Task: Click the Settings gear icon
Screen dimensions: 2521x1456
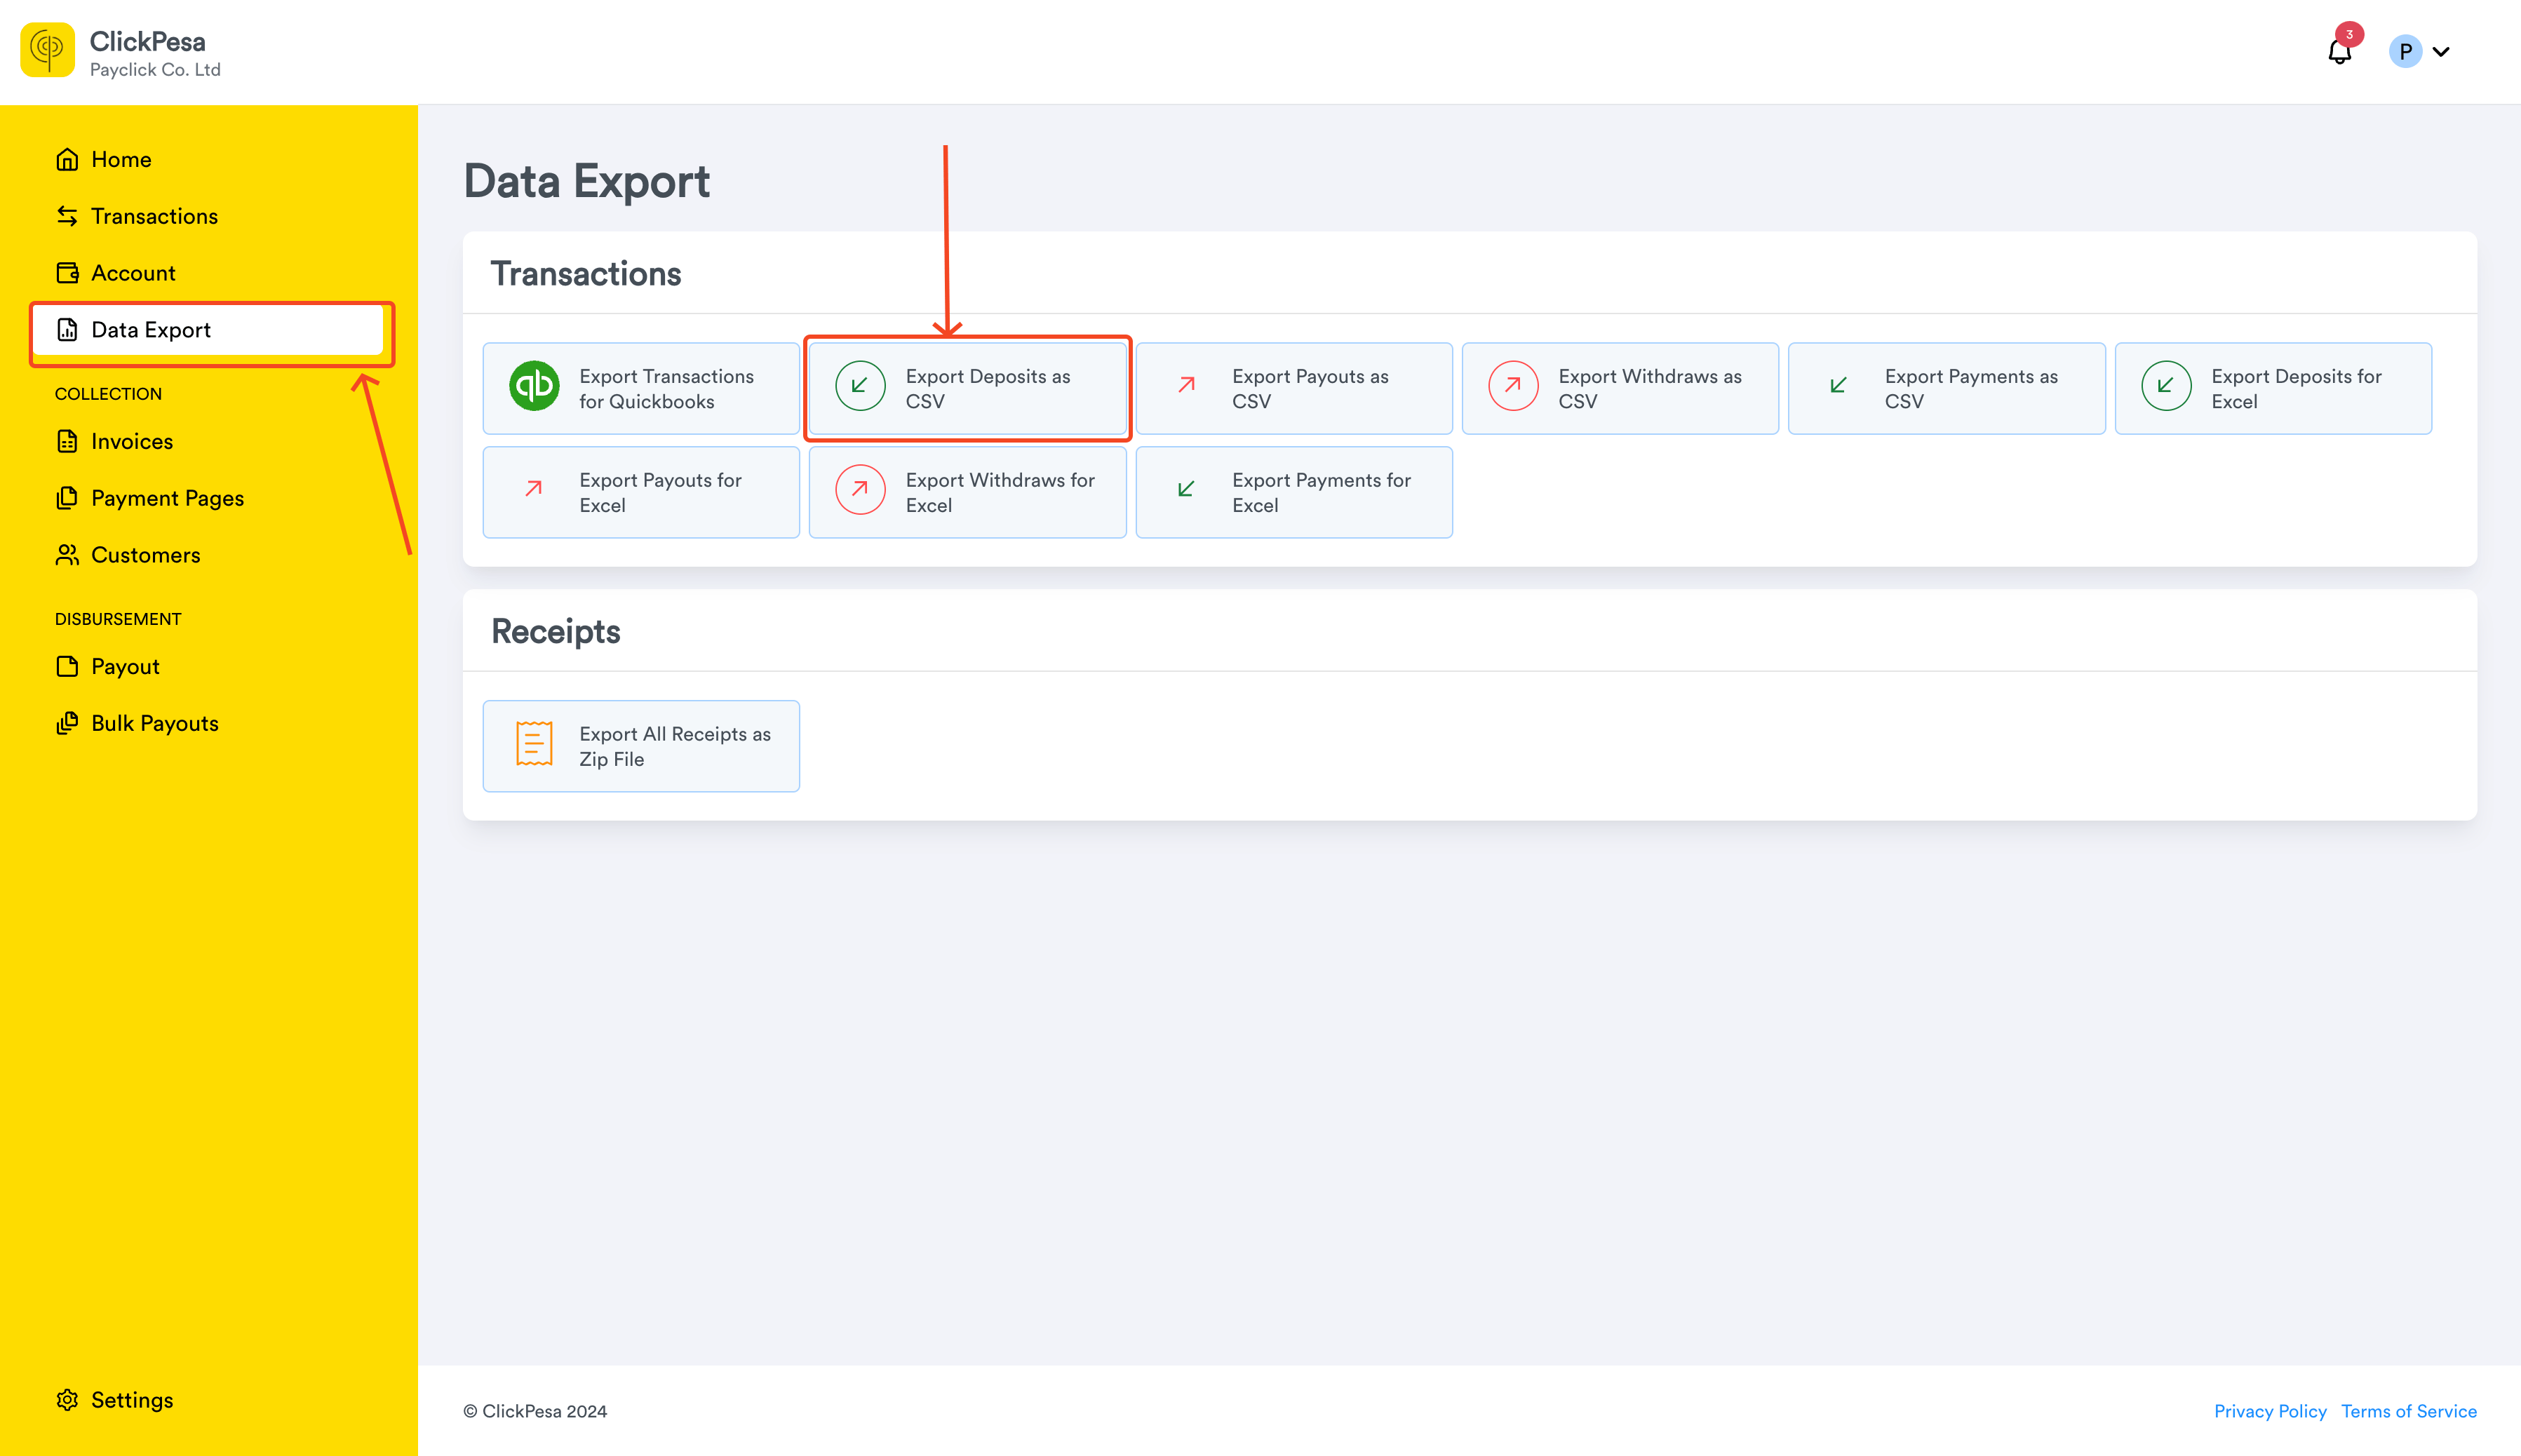Action: [x=67, y=1400]
